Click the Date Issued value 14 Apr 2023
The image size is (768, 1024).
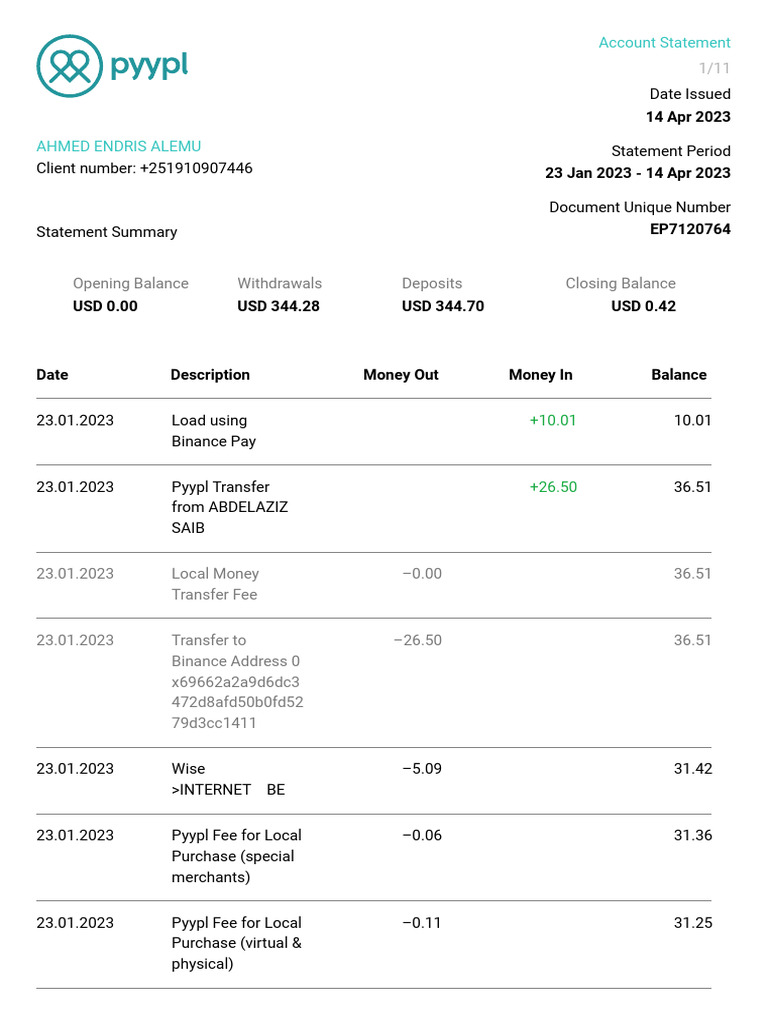687,117
